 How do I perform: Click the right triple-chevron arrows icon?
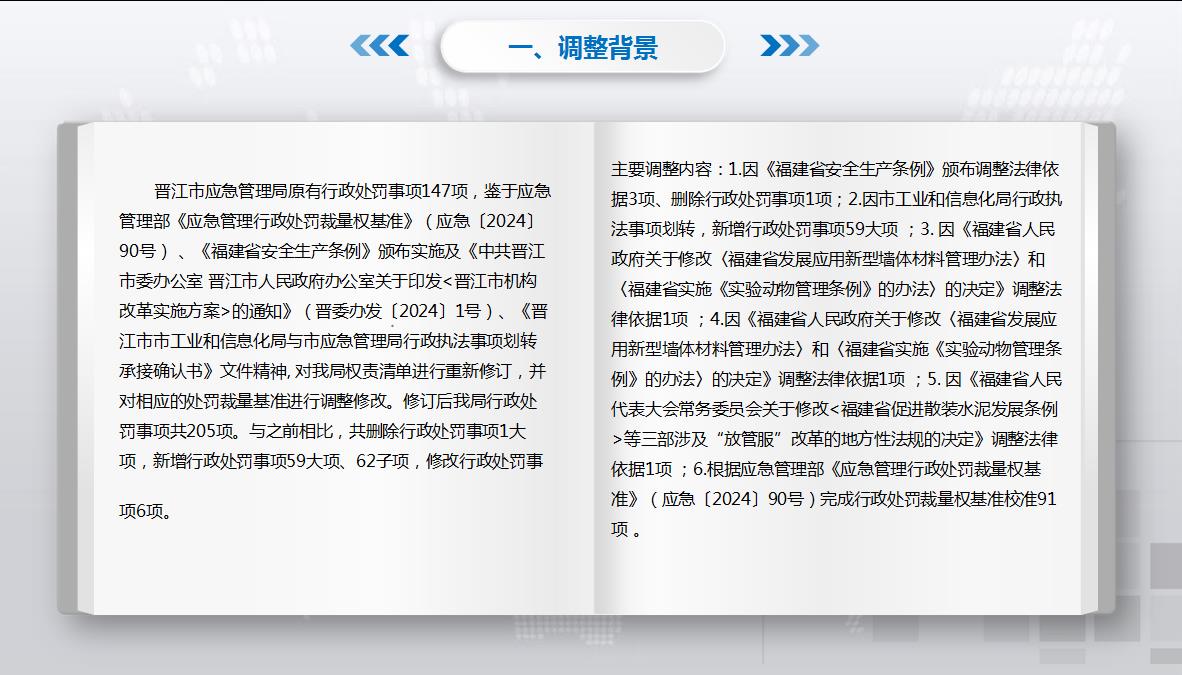[x=789, y=46]
